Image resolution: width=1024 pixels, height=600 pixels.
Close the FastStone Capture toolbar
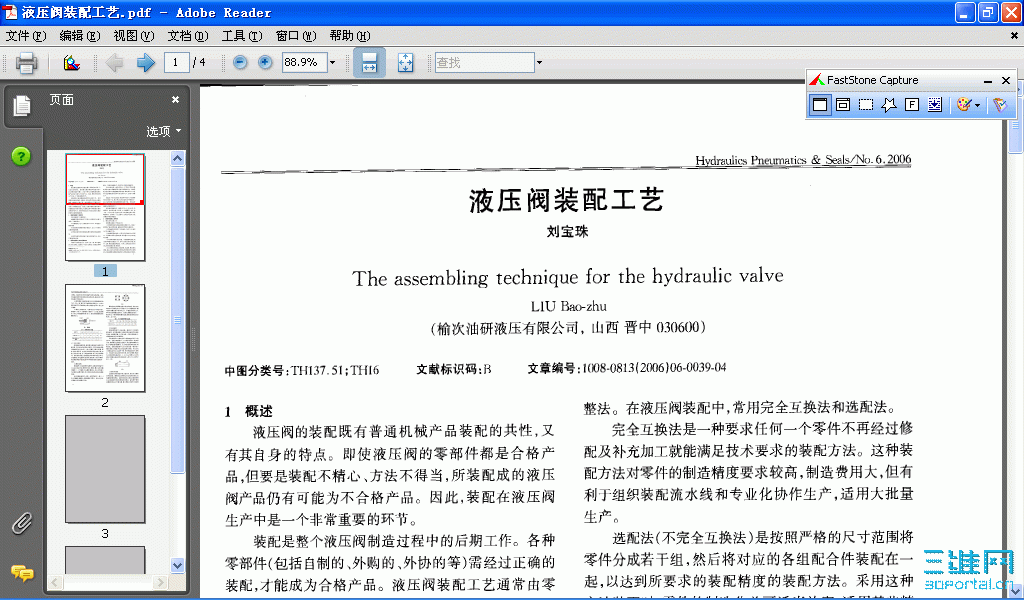coord(1006,80)
